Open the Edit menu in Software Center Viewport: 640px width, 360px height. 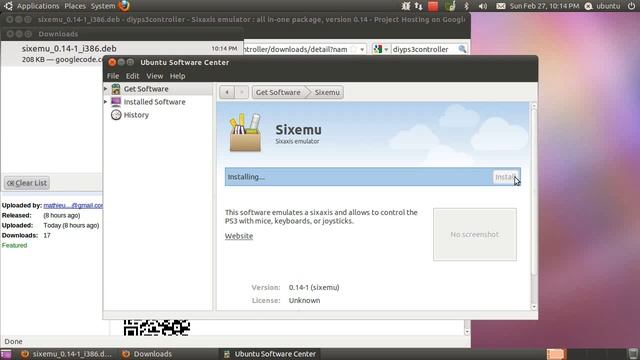click(x=132, y=76)
